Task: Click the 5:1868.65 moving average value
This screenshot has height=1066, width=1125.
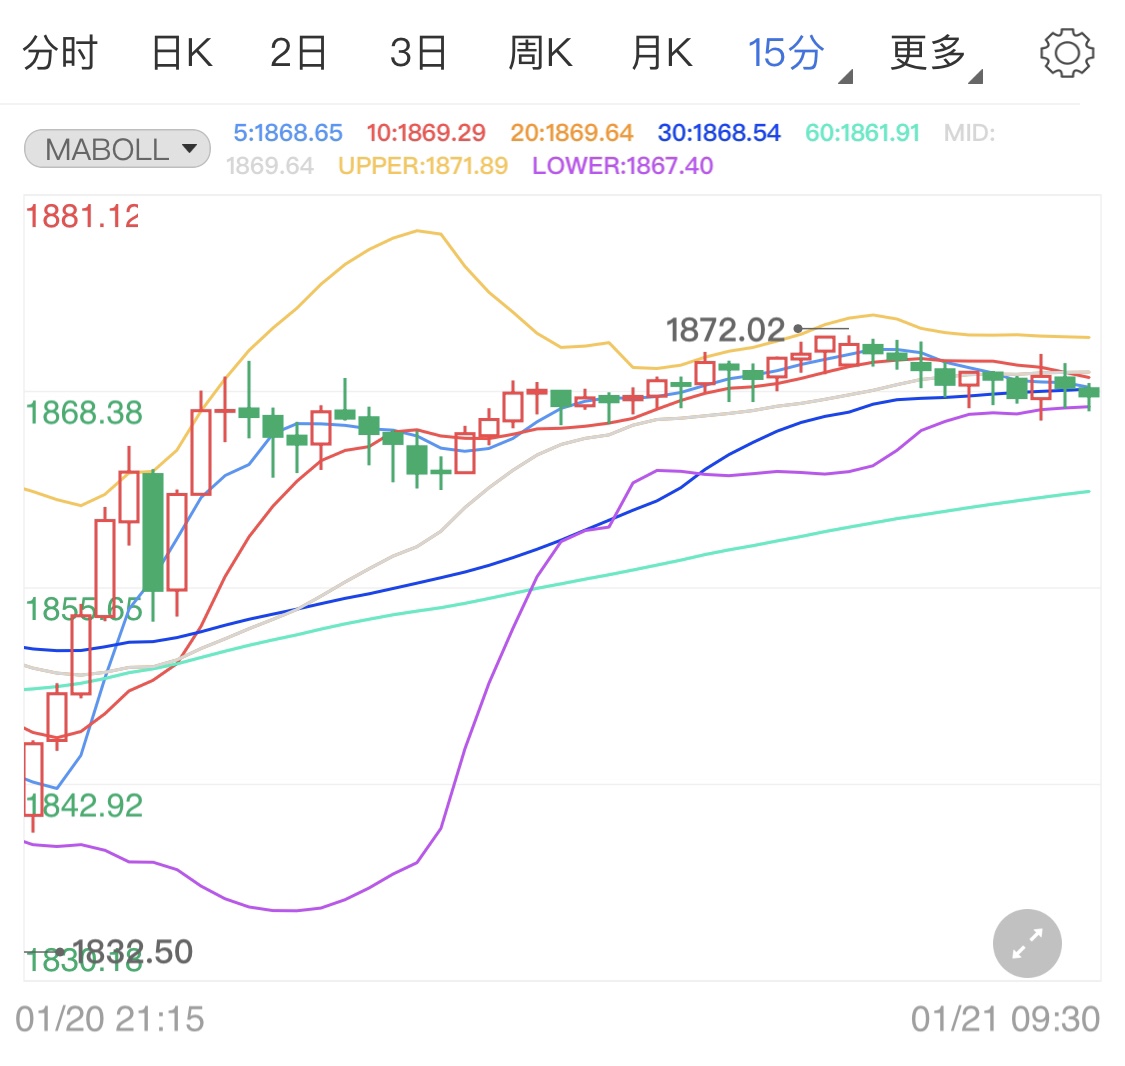Action: click(288, 133)
